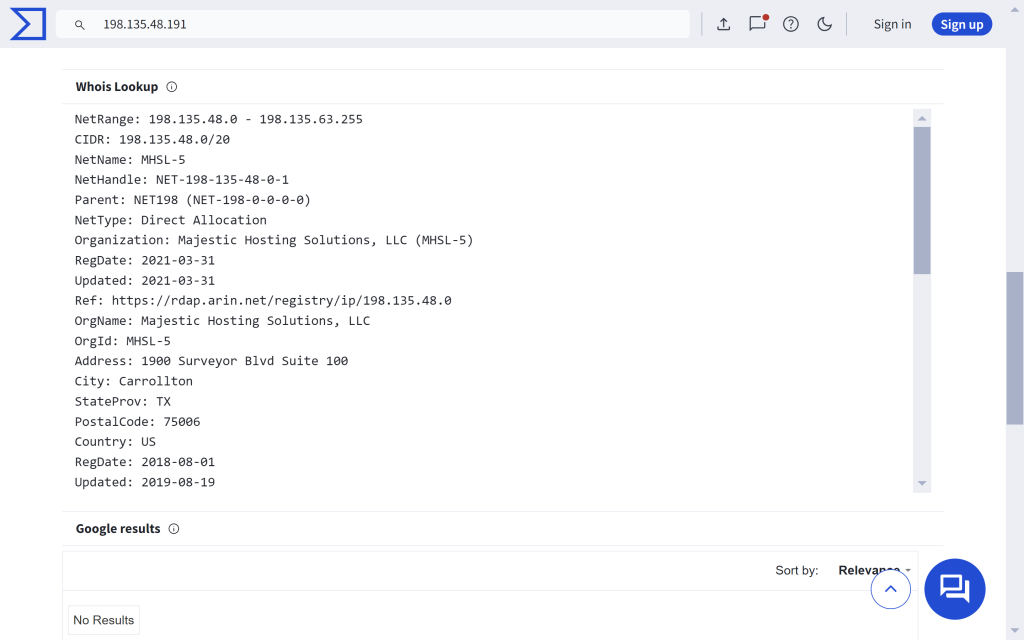Open the notifications chat icon
The image size is (1024, 640).
[758, 24]
